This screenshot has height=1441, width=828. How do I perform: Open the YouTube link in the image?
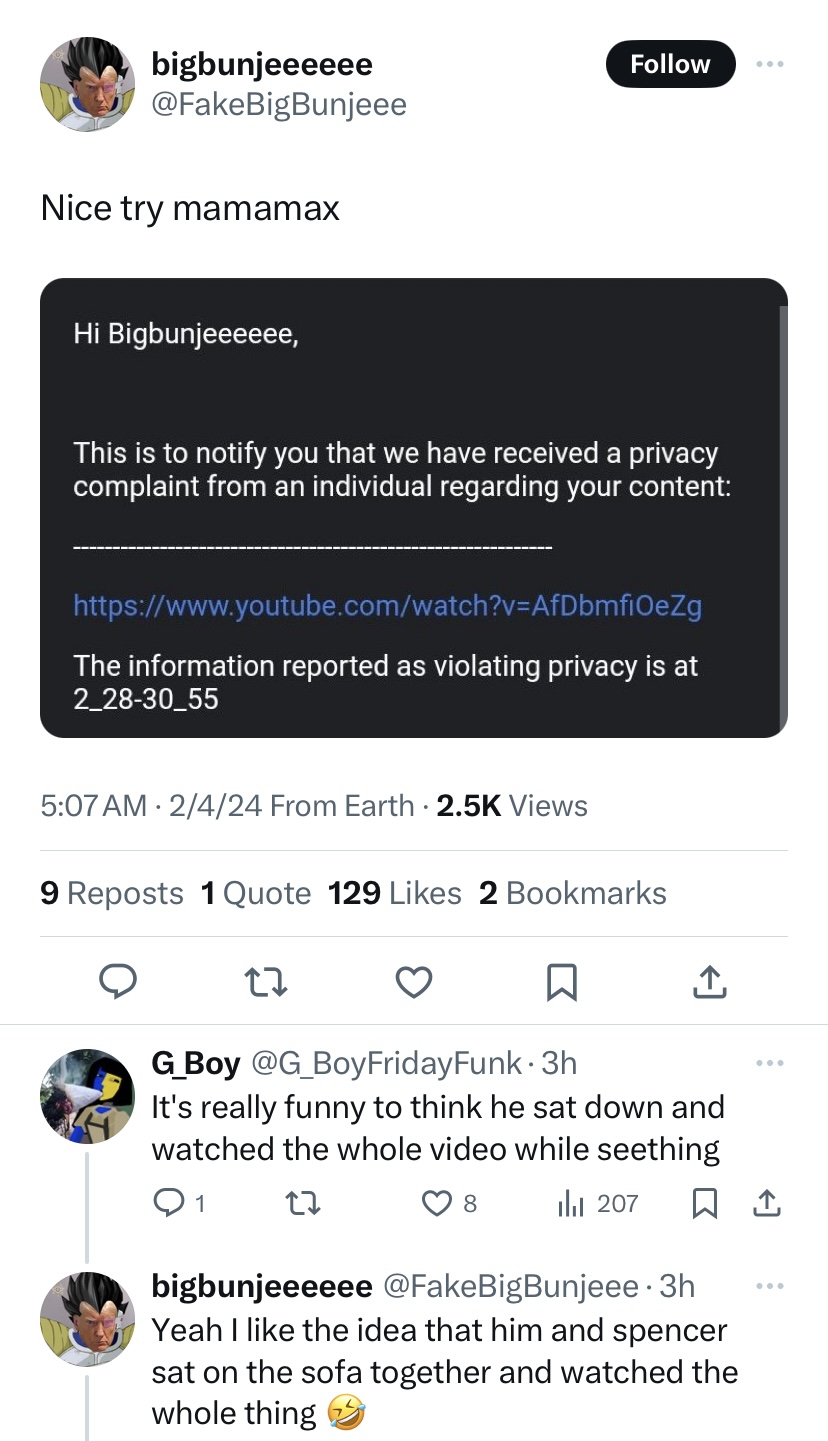tap(387, 605)
